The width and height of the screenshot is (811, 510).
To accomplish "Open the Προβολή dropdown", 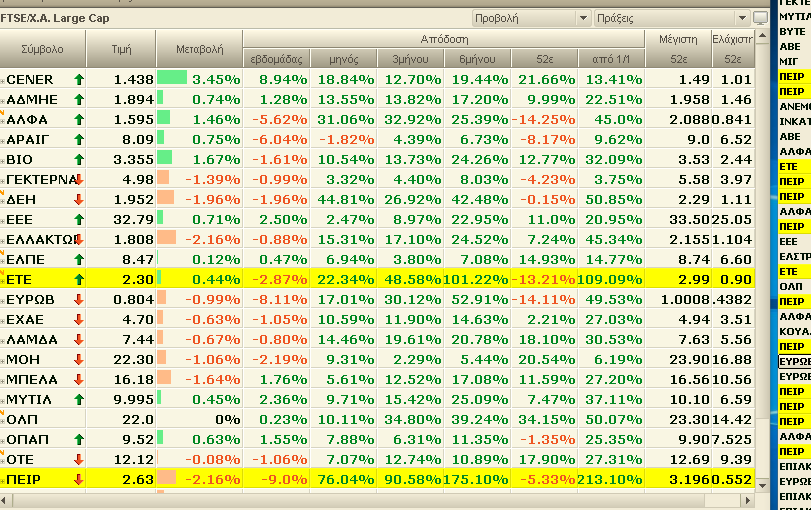I will [x=531, y=18].
